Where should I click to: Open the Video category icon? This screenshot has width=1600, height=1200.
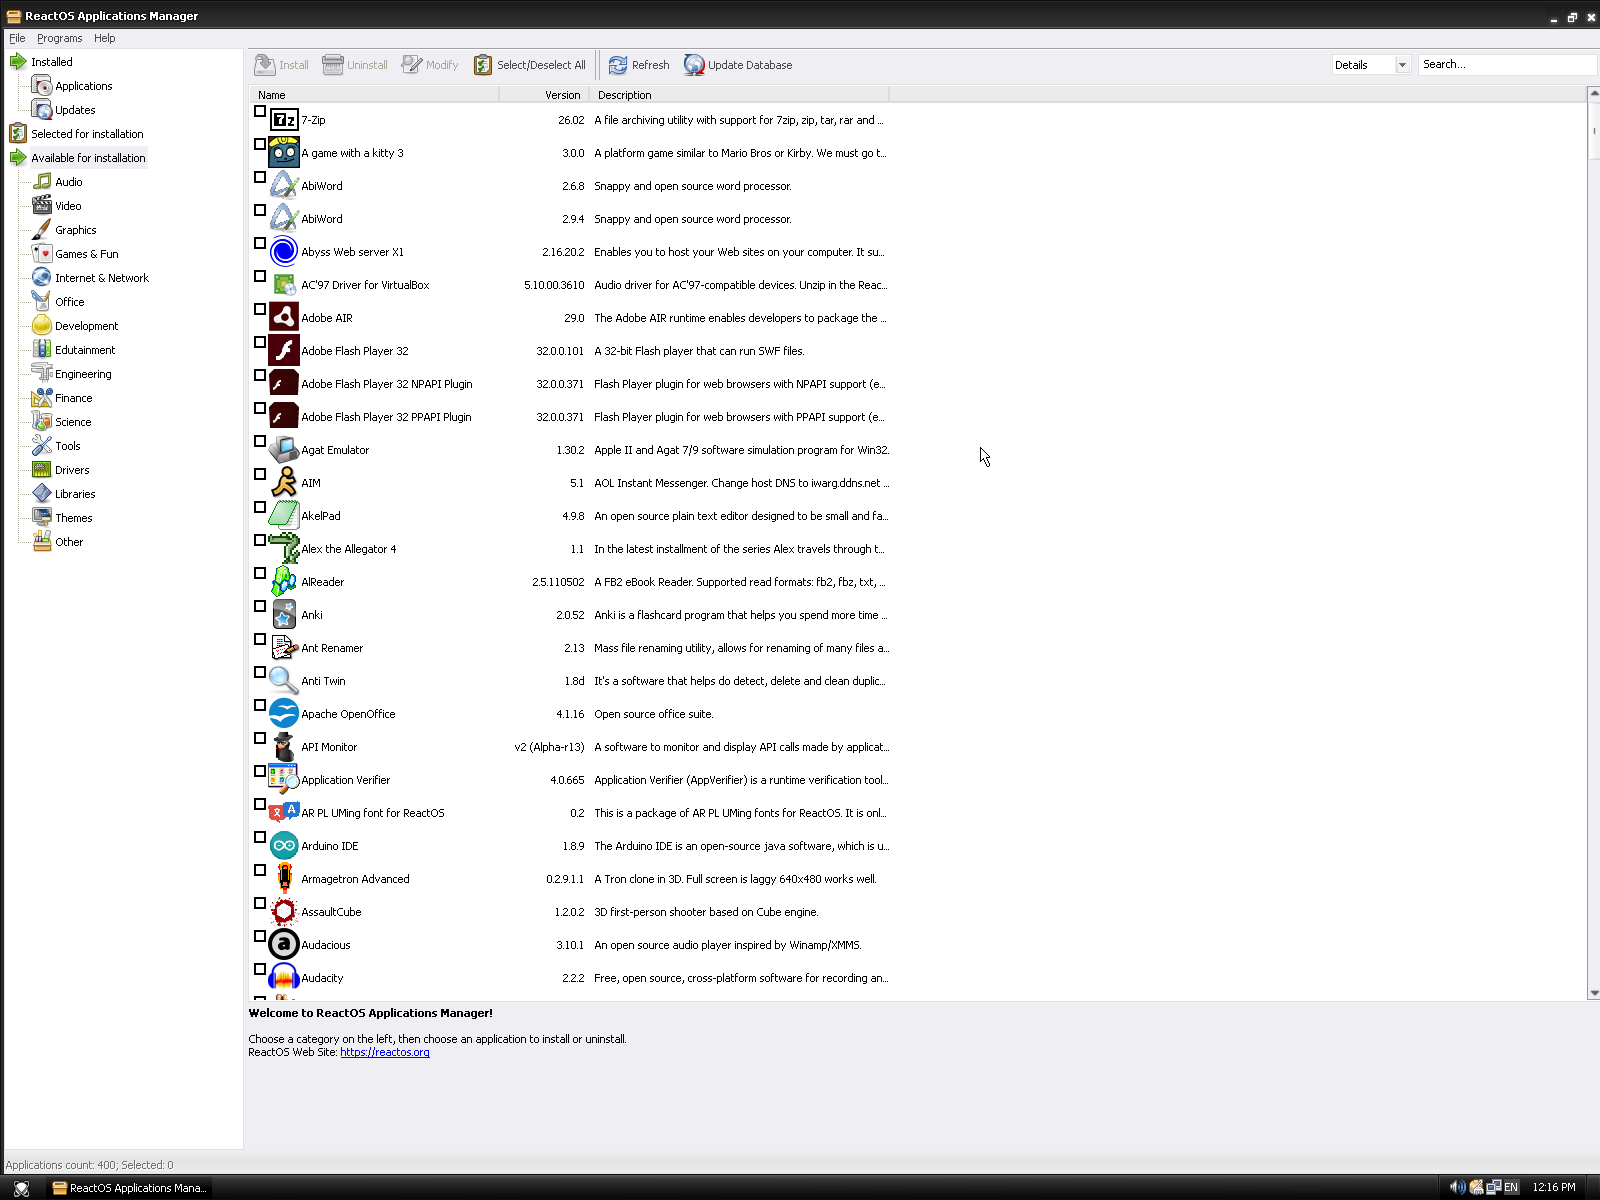coord(41,206)
